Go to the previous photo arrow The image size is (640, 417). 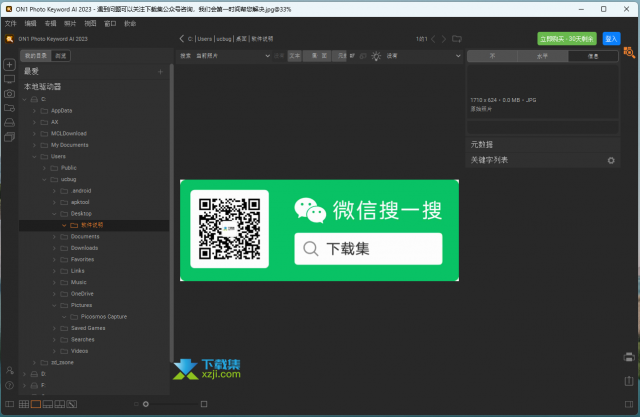[x=433, y=39]
